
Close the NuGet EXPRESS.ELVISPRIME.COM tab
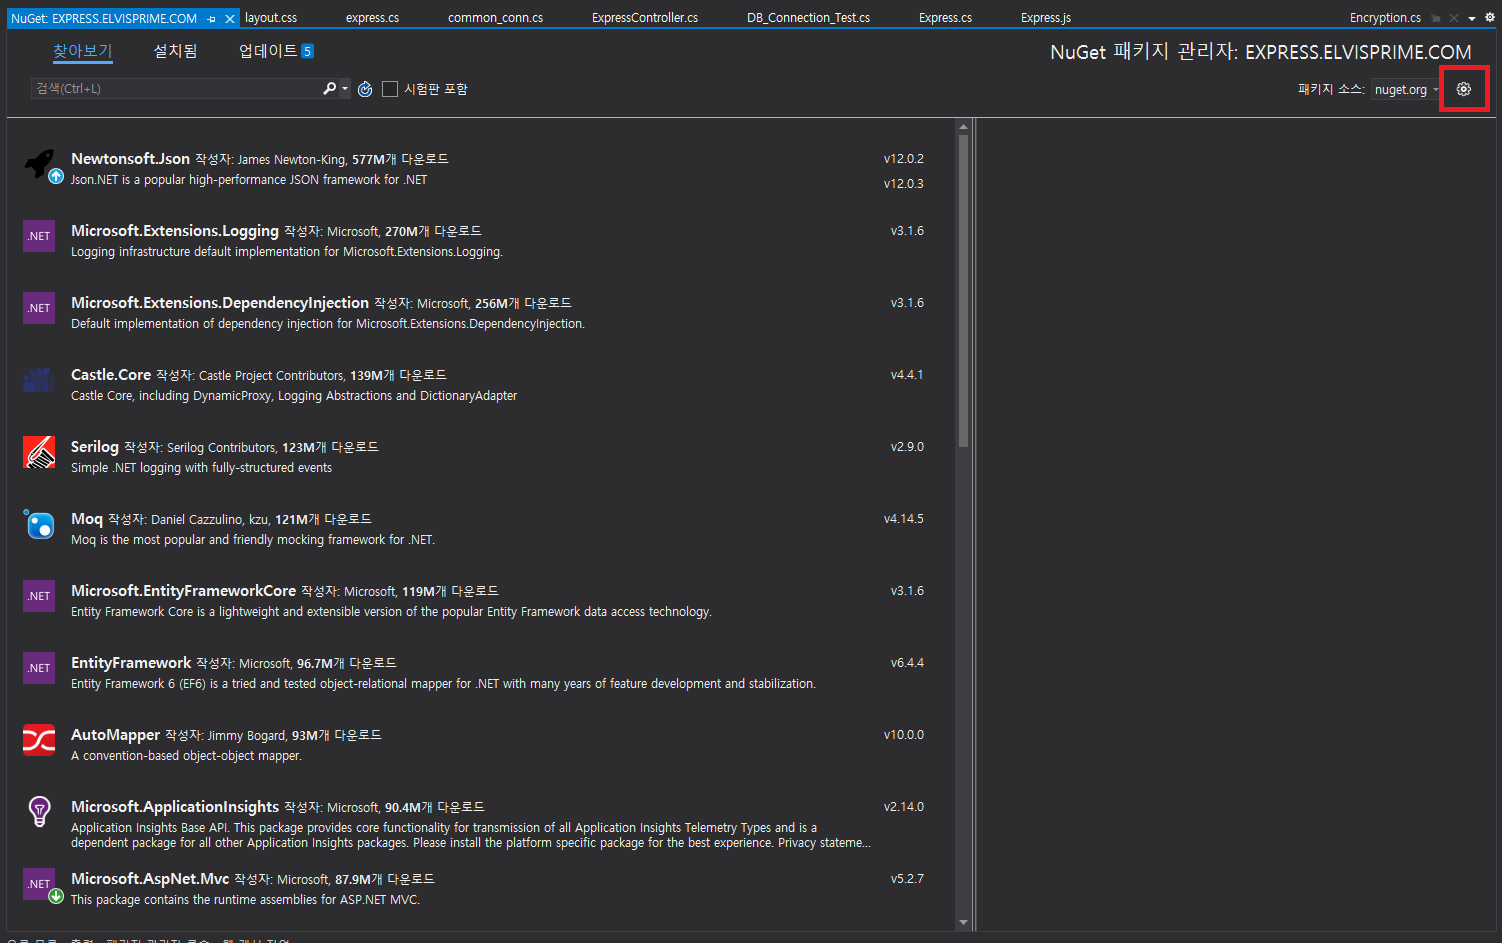[230, 18]
